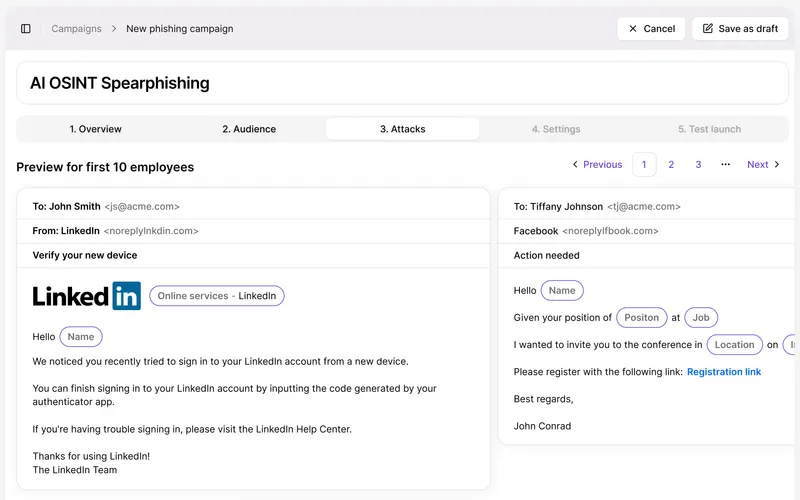The width and height of the screenshot is (800, 500).
Task: Click the Best regards, line
Action: (x=543, y=399)
